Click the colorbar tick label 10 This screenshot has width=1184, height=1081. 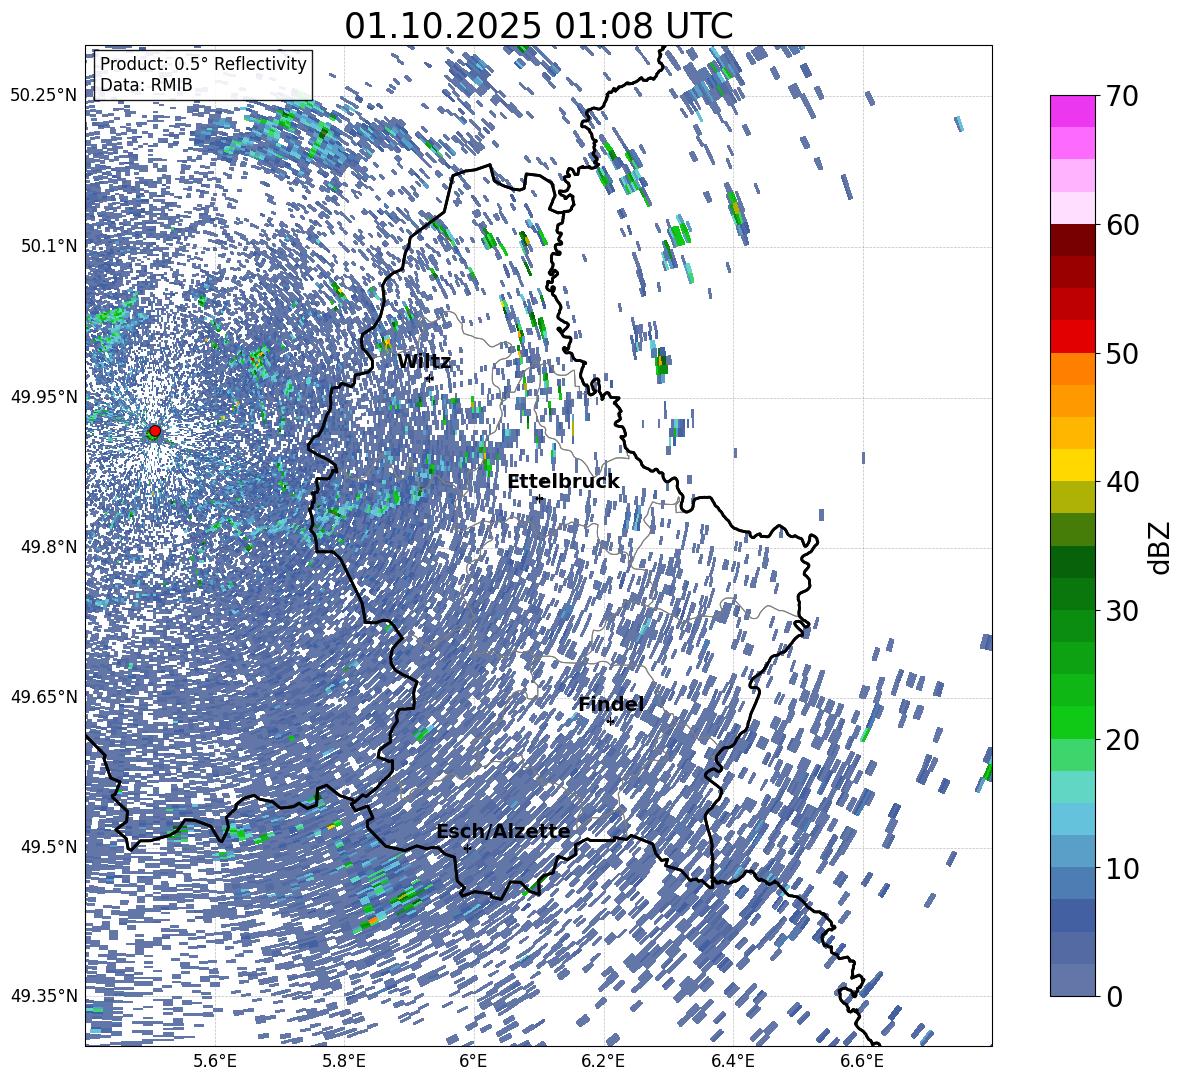coord(1122,868)
